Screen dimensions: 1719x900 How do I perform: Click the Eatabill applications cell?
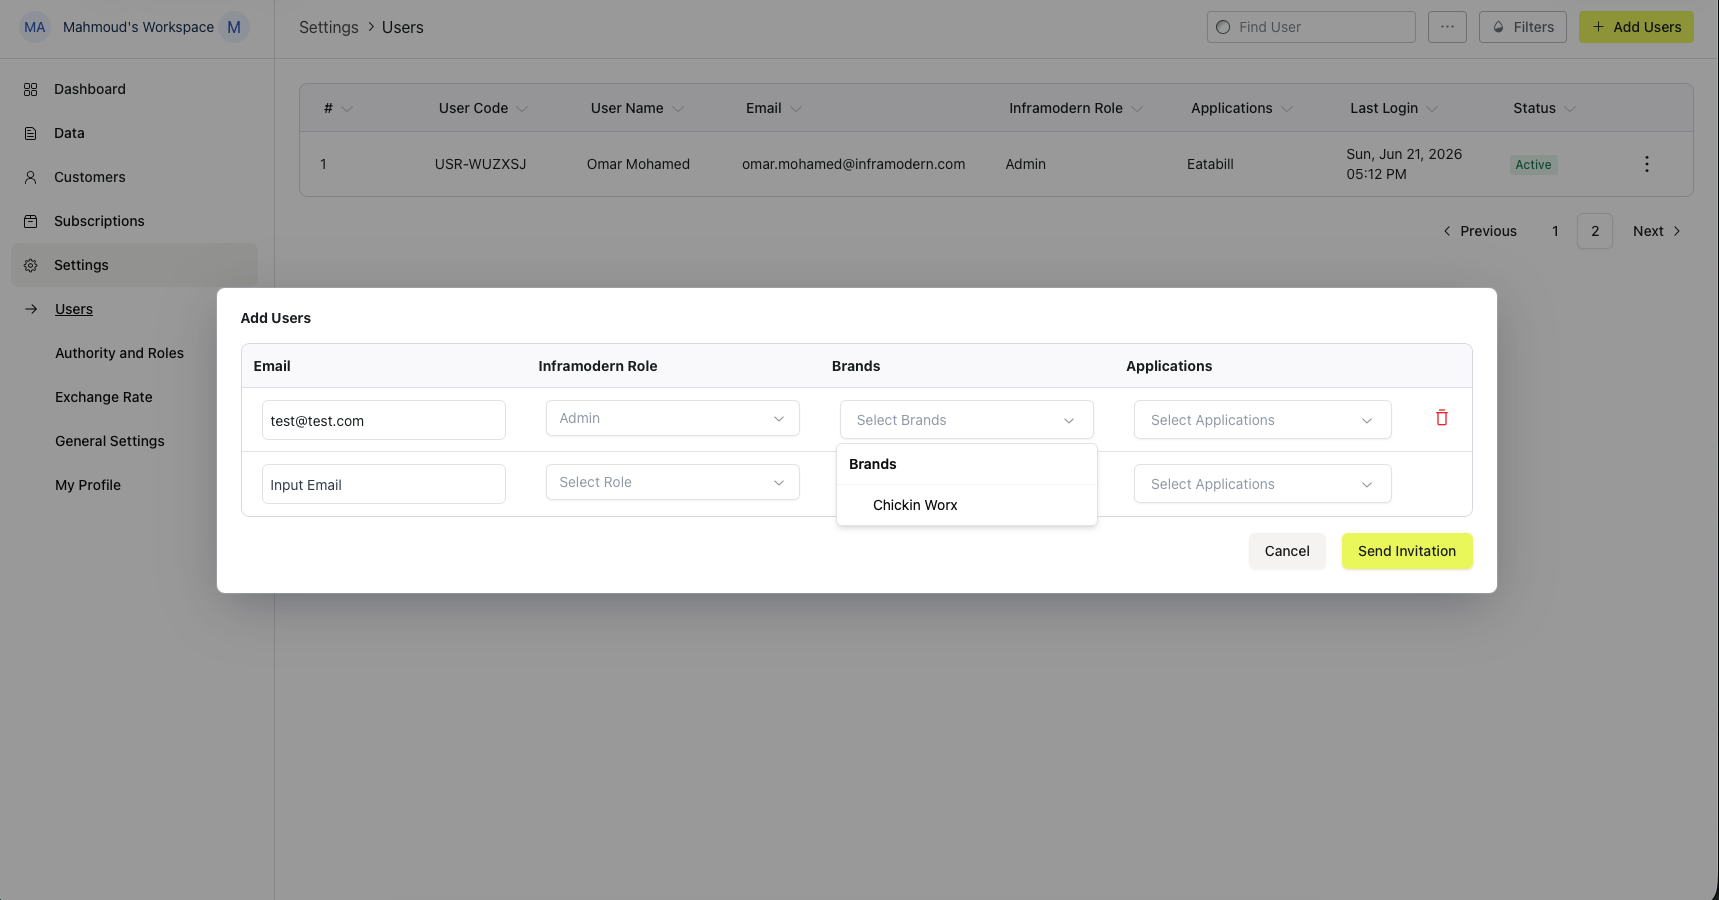1210,164
